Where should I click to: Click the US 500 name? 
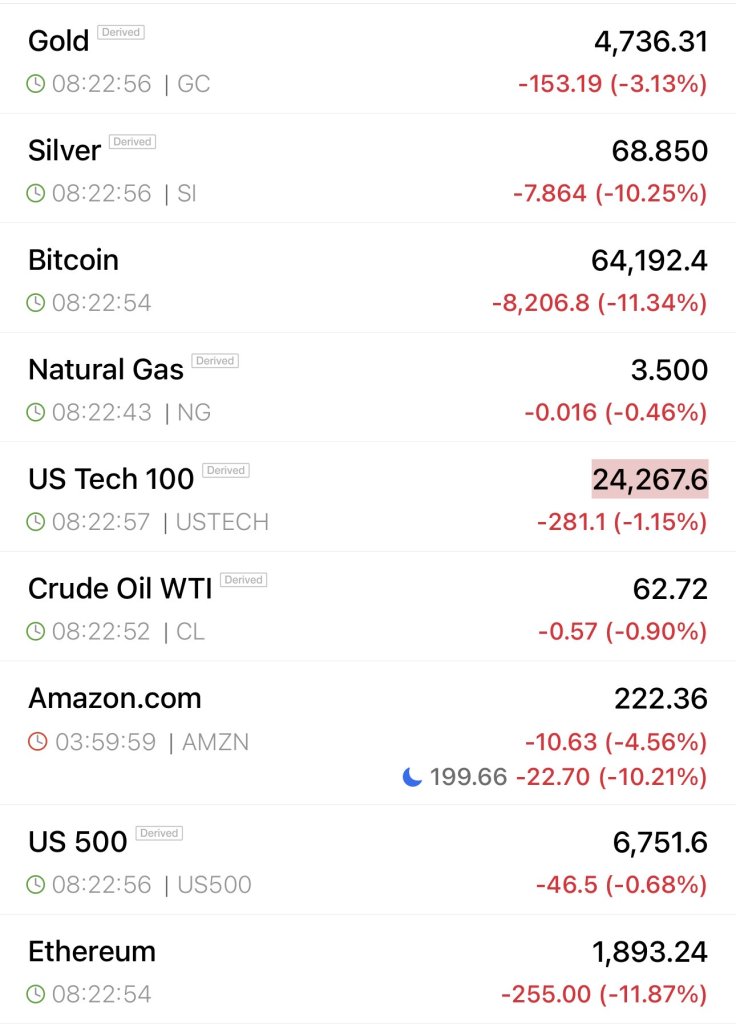pyautogui.click(x=77, y=842)
